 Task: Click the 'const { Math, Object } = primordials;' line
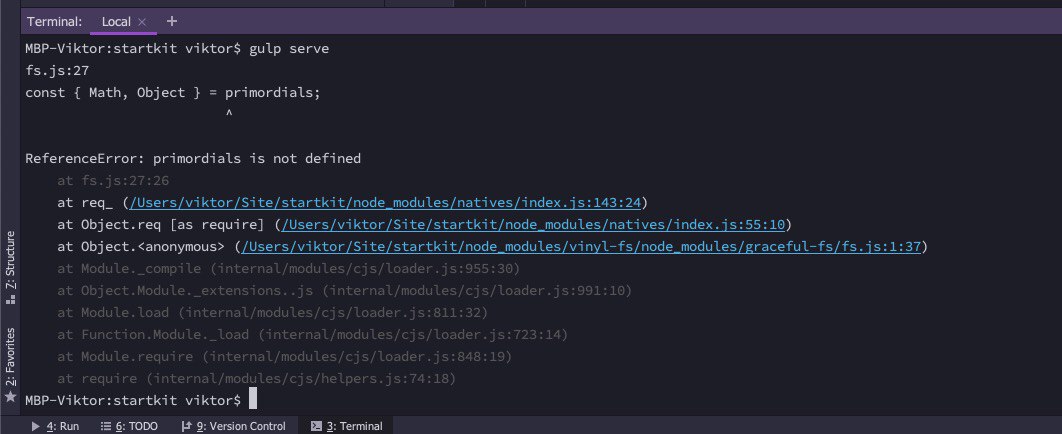[173, 93]
